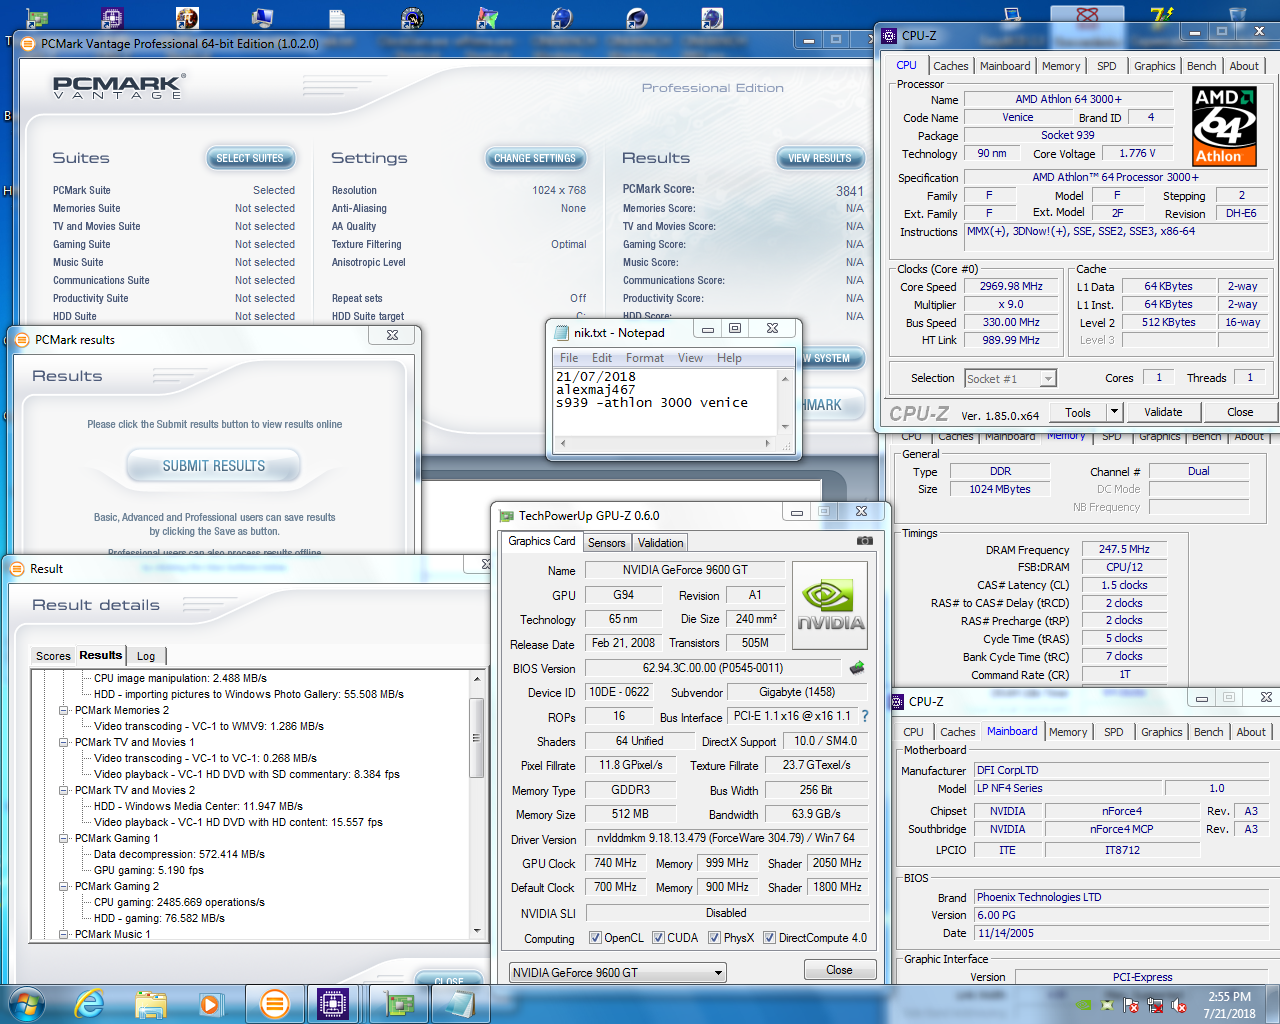Open the Socket #1 selection dropdown in CPU-Z
Image resolution: width=1280 pixels, height=1024 pixels.
click(1010, 378)
